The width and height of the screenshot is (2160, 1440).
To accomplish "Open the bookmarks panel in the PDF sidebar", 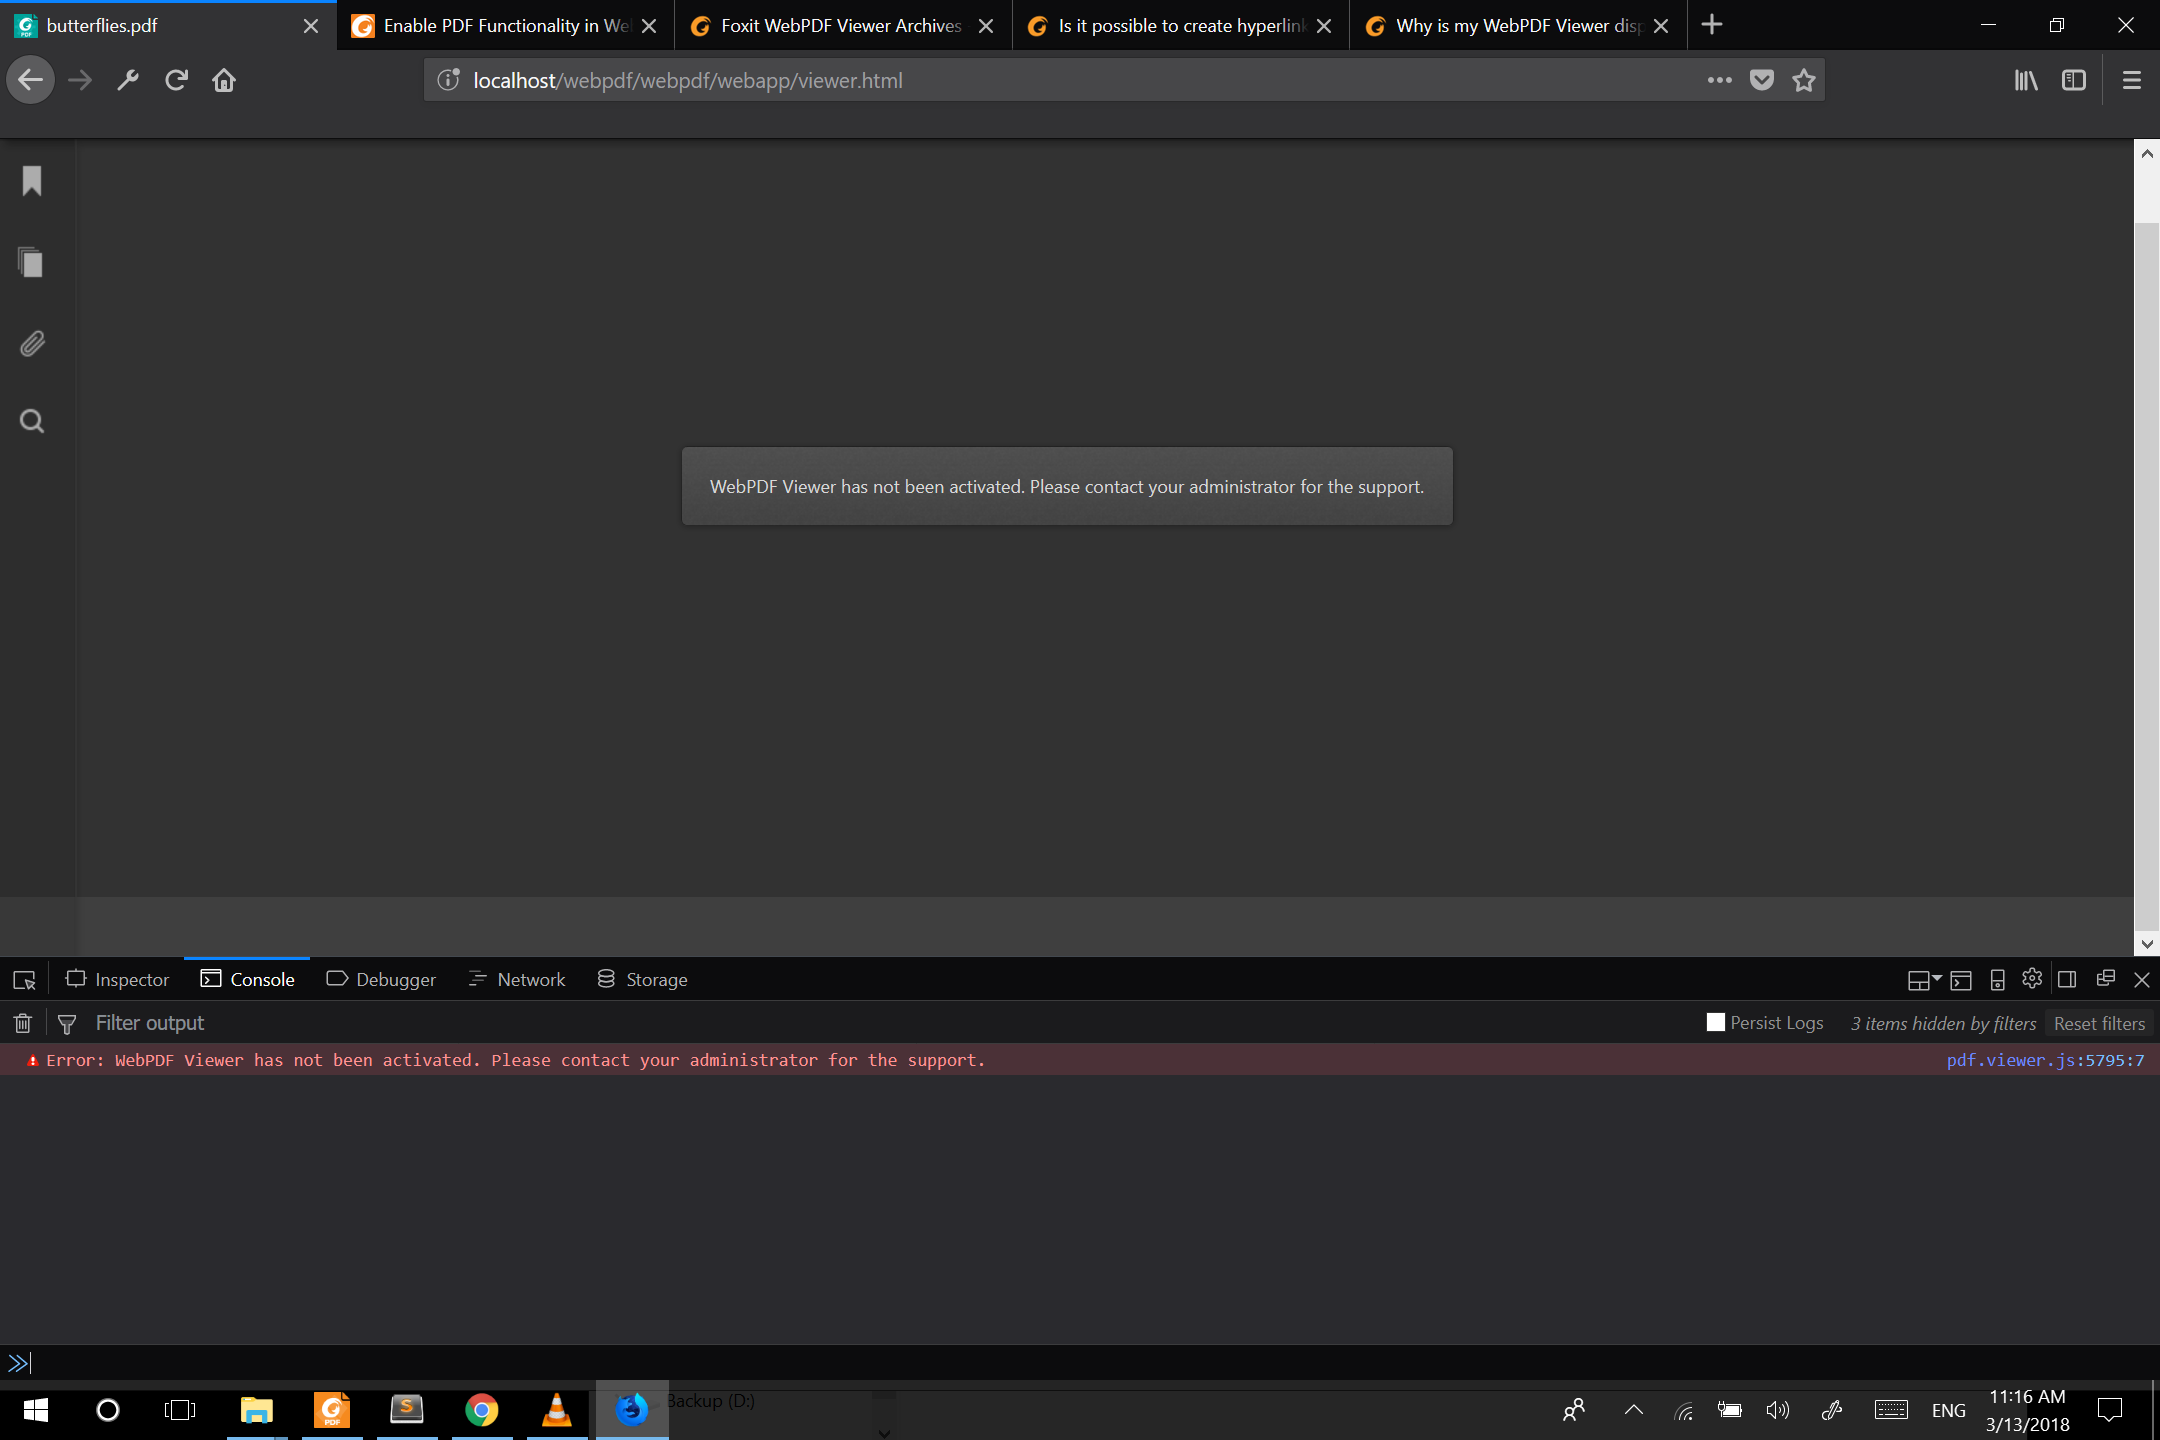I will point(30,181).
